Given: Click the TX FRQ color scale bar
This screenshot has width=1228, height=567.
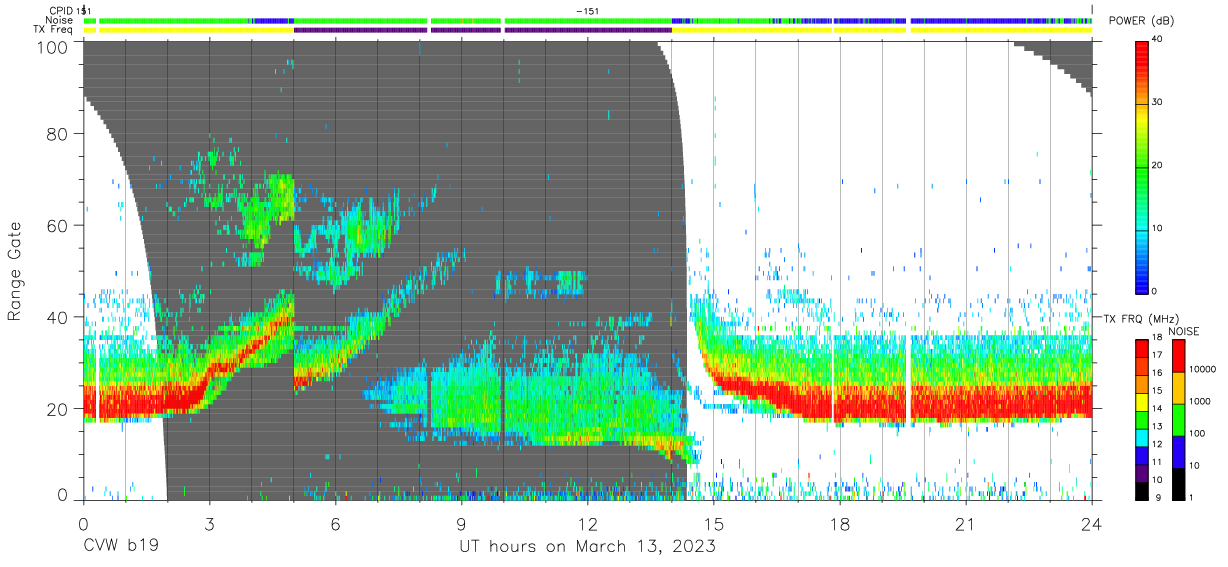Looking at the screenshot, I should click(1142, 420).
